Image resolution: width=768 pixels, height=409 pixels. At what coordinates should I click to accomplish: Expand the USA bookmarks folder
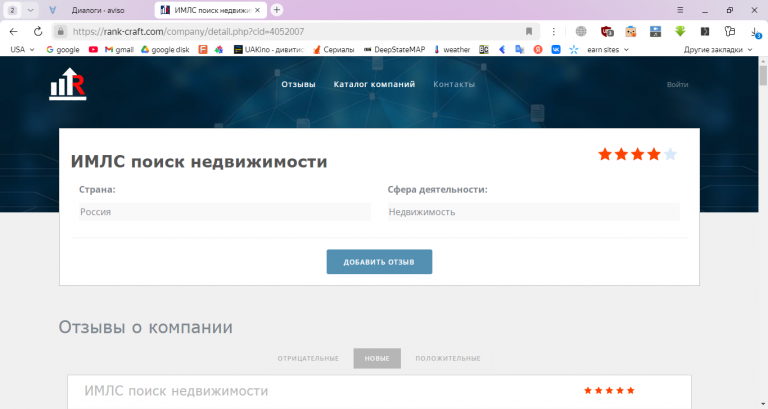22,49
